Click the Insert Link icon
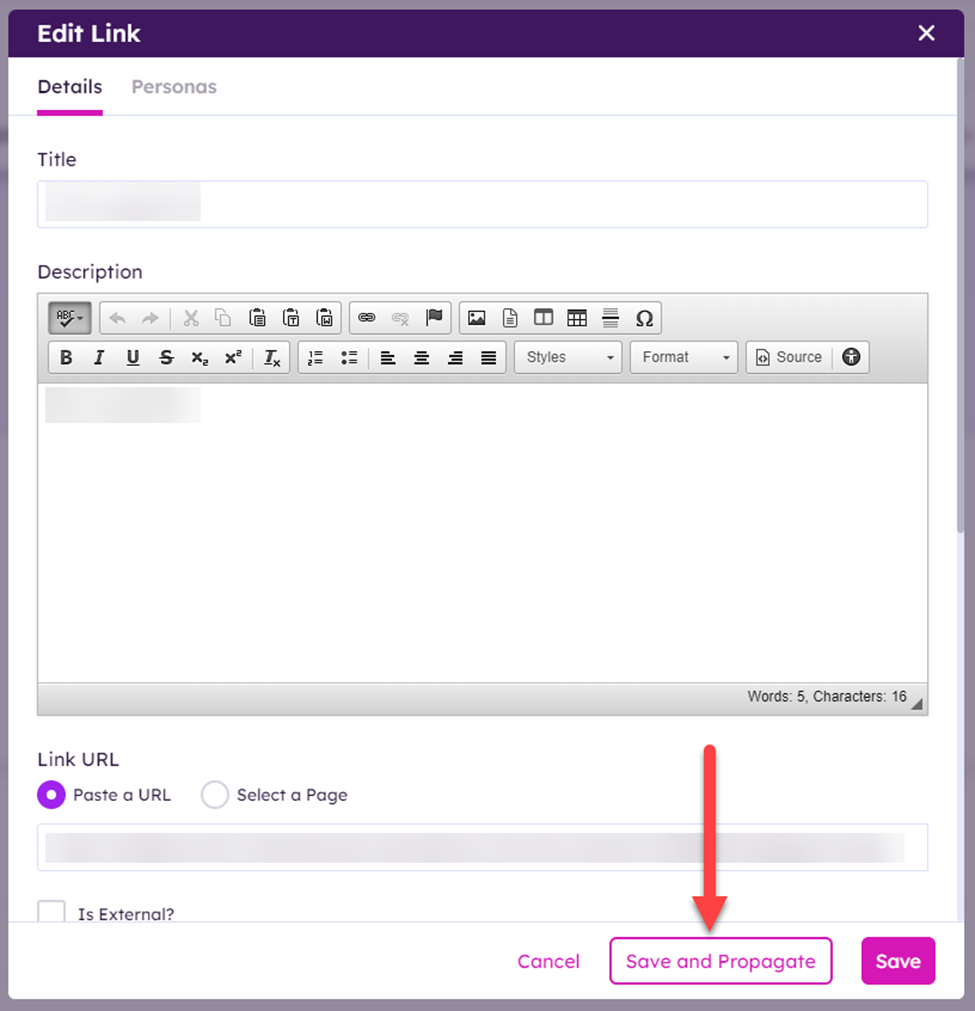Screen dimensions: 975x1011 point(367,318)
